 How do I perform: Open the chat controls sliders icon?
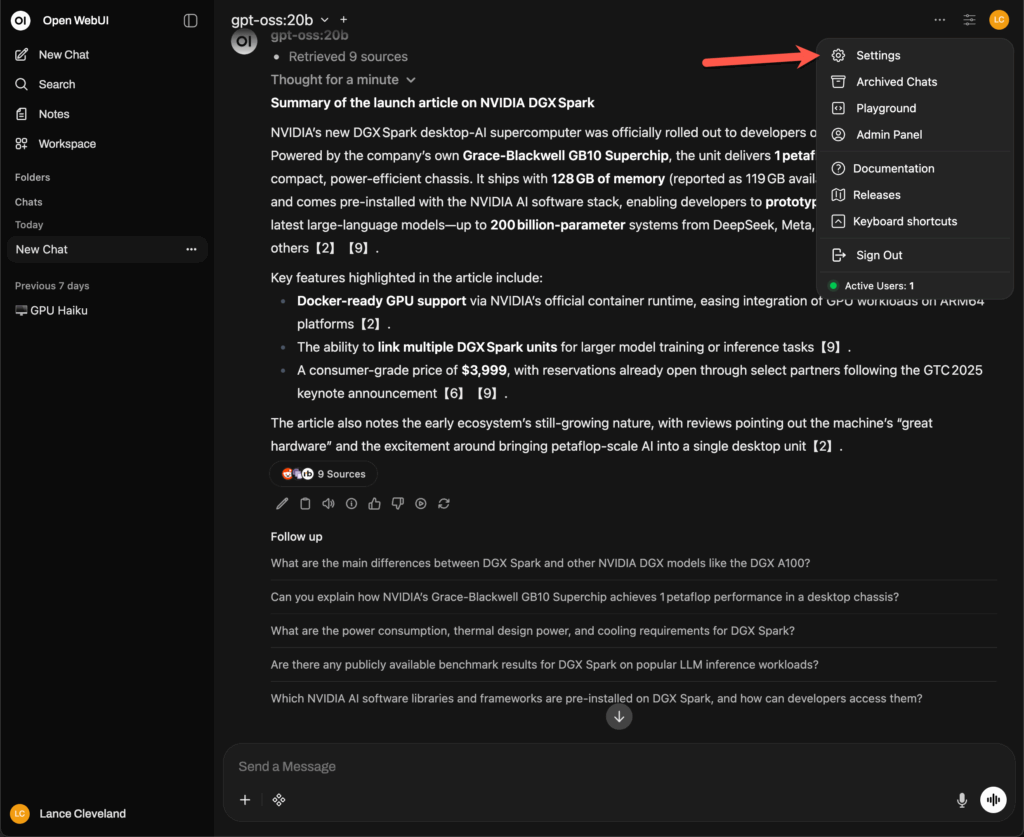coord(969,20)
